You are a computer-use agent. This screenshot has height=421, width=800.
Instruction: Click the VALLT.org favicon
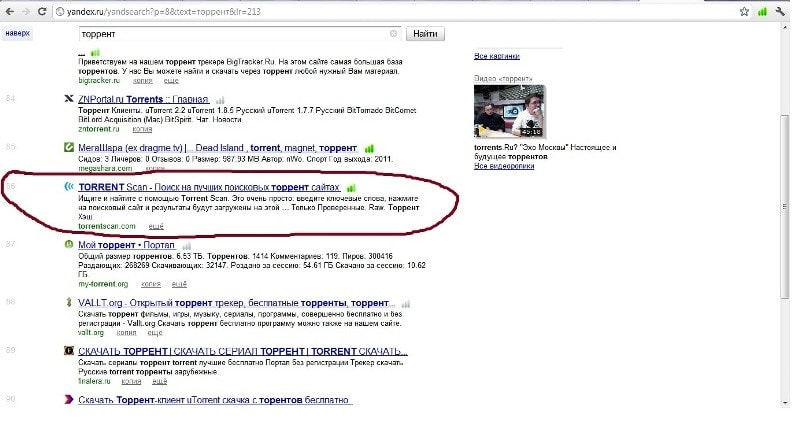pyautogui.click(x=69, y=302)
